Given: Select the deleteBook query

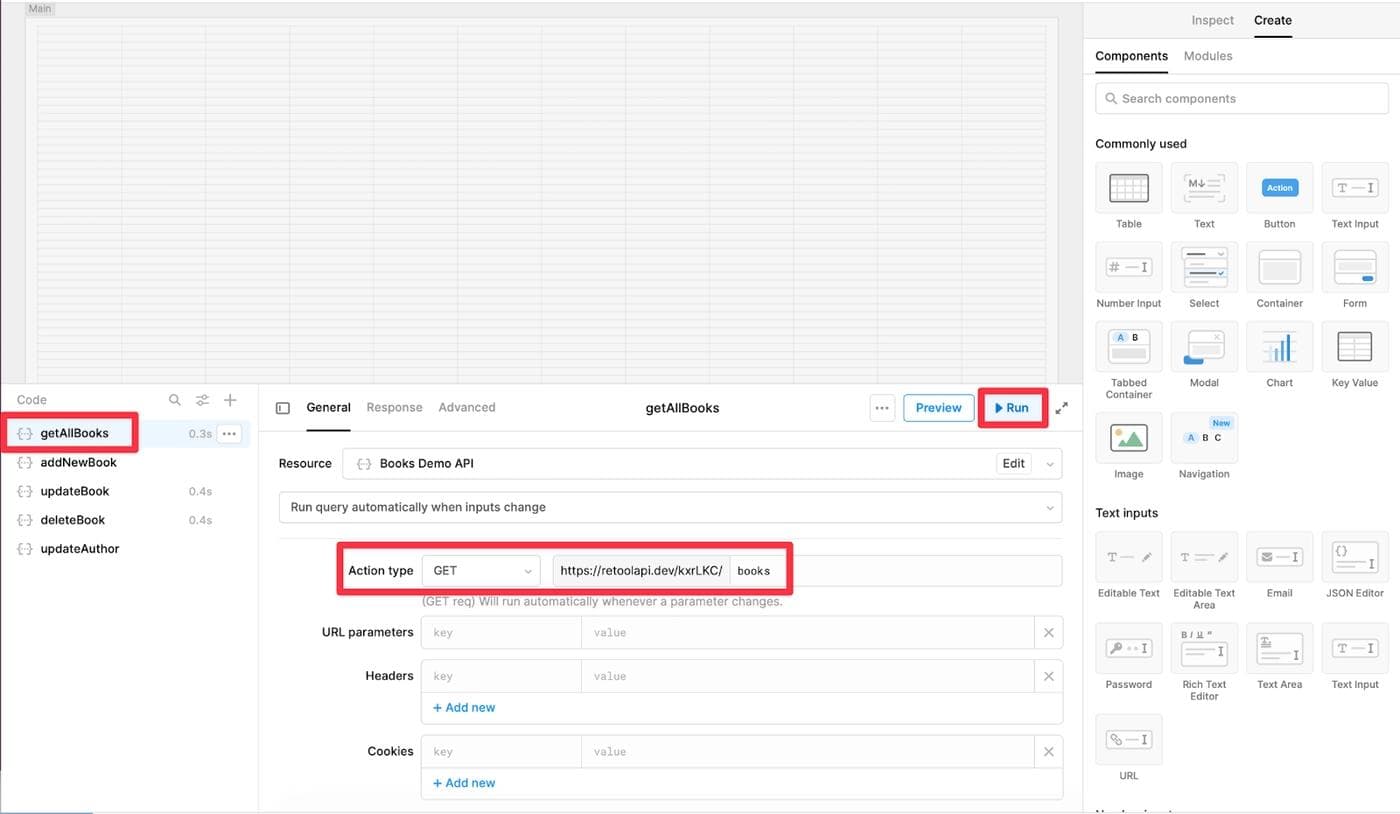Looking at the screenshot, I should pyautogui.click(x=72, y=520).
